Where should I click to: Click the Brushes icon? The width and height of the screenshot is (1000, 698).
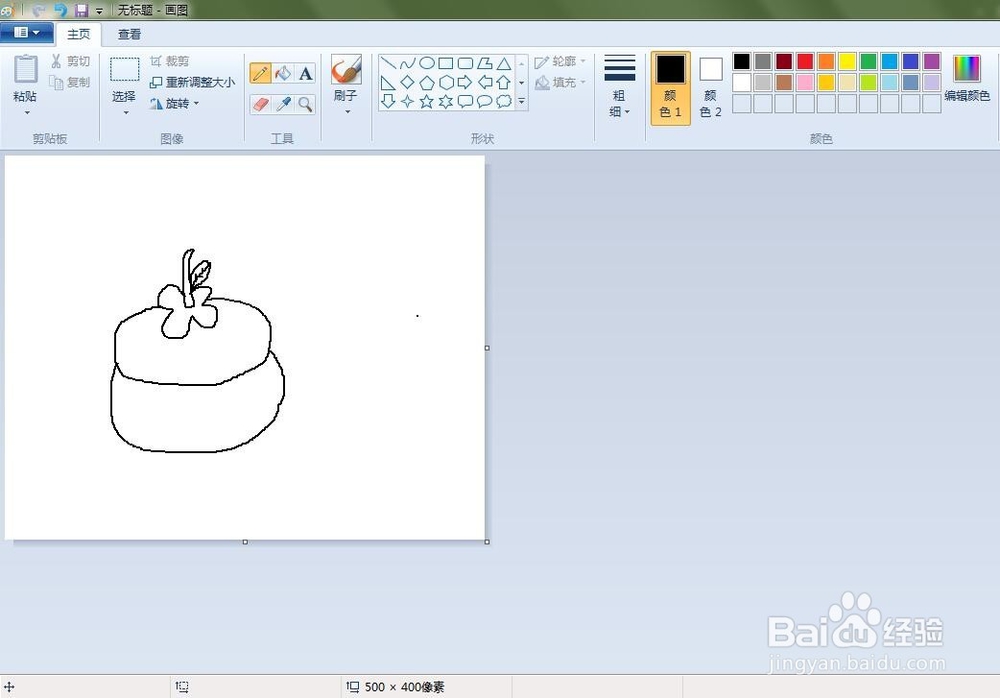(346, 70)
